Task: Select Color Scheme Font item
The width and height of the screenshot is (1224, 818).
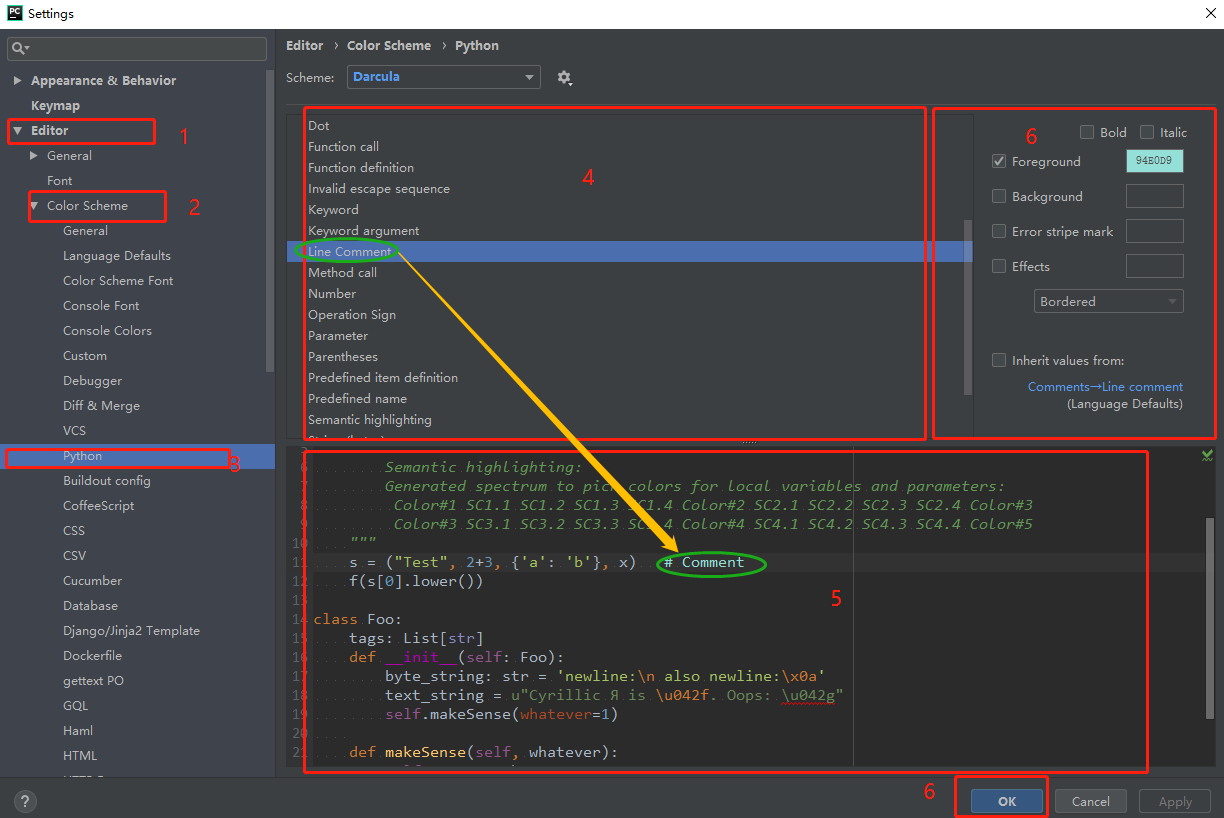Action: 118,280
